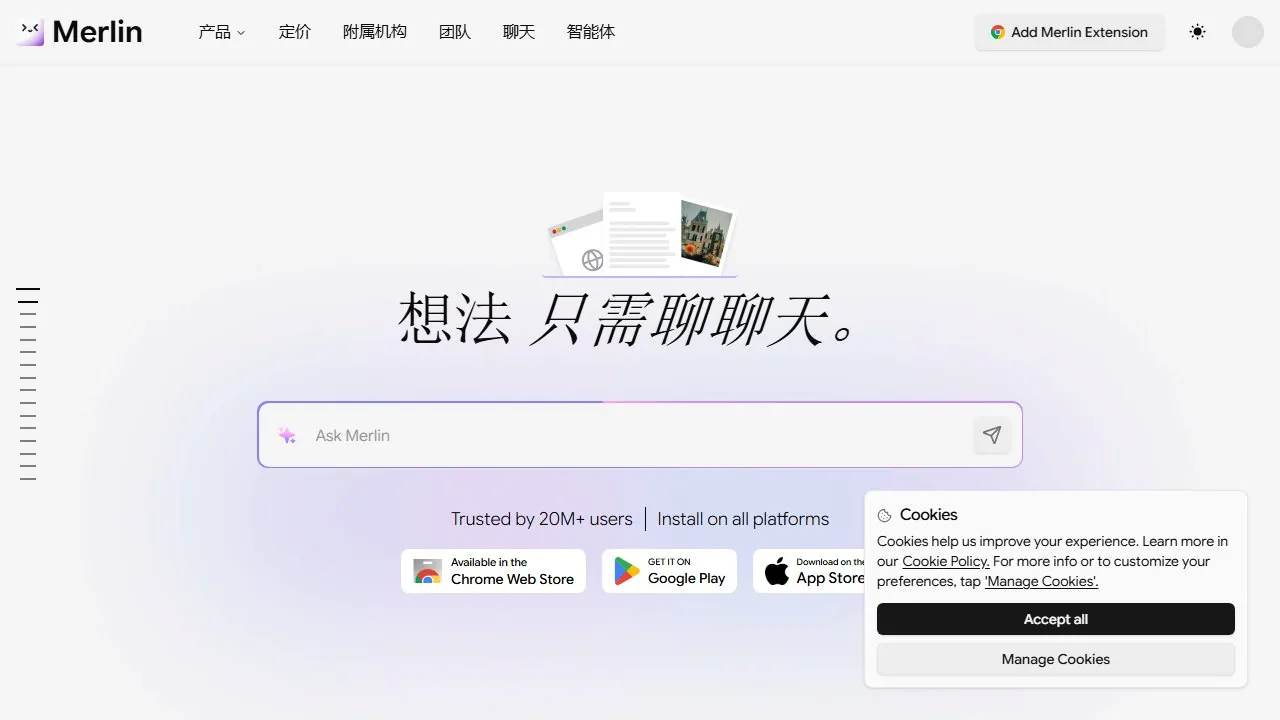Send the message with paper plane icon
This screenshot has height=720, width=1280.
coord(991,435)
